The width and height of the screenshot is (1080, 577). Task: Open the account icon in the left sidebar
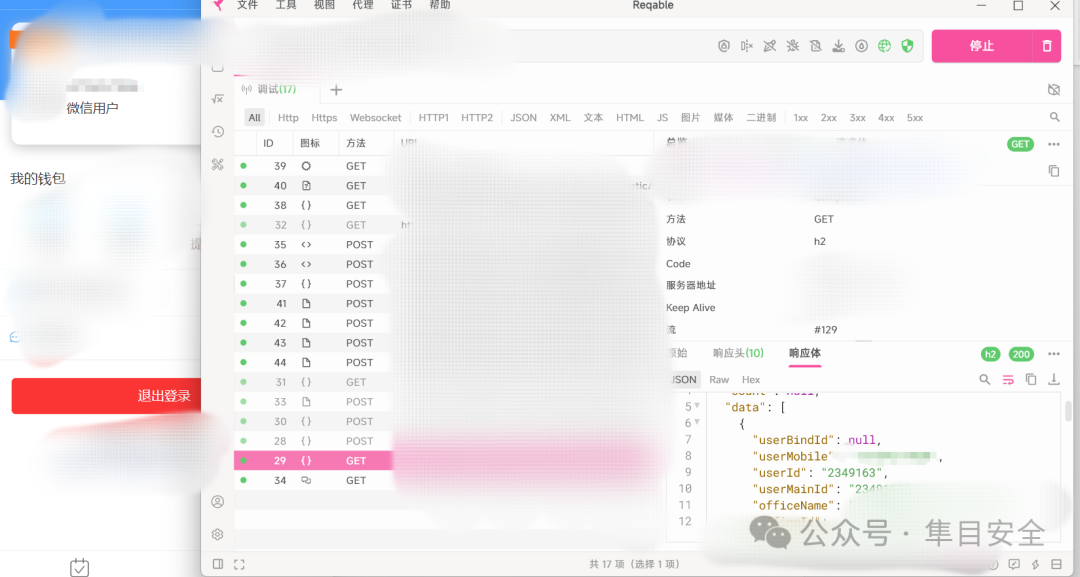218,502
